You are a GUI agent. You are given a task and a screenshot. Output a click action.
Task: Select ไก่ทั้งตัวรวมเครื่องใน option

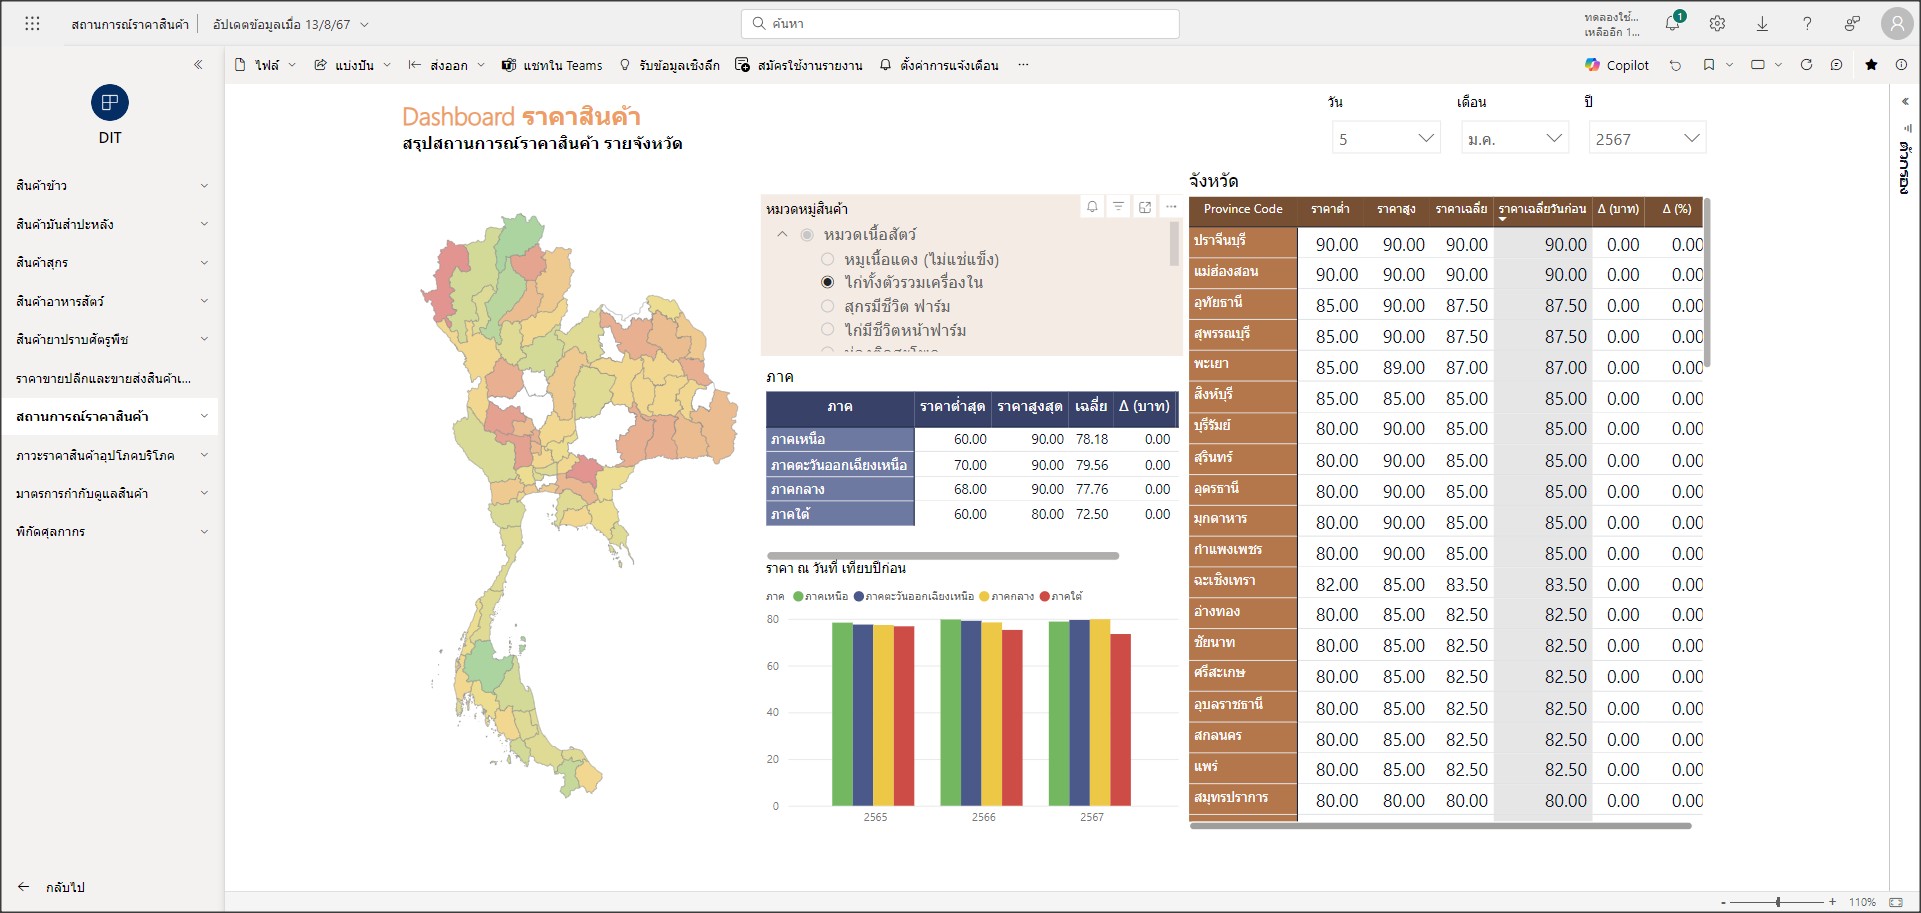coord(827,282)
